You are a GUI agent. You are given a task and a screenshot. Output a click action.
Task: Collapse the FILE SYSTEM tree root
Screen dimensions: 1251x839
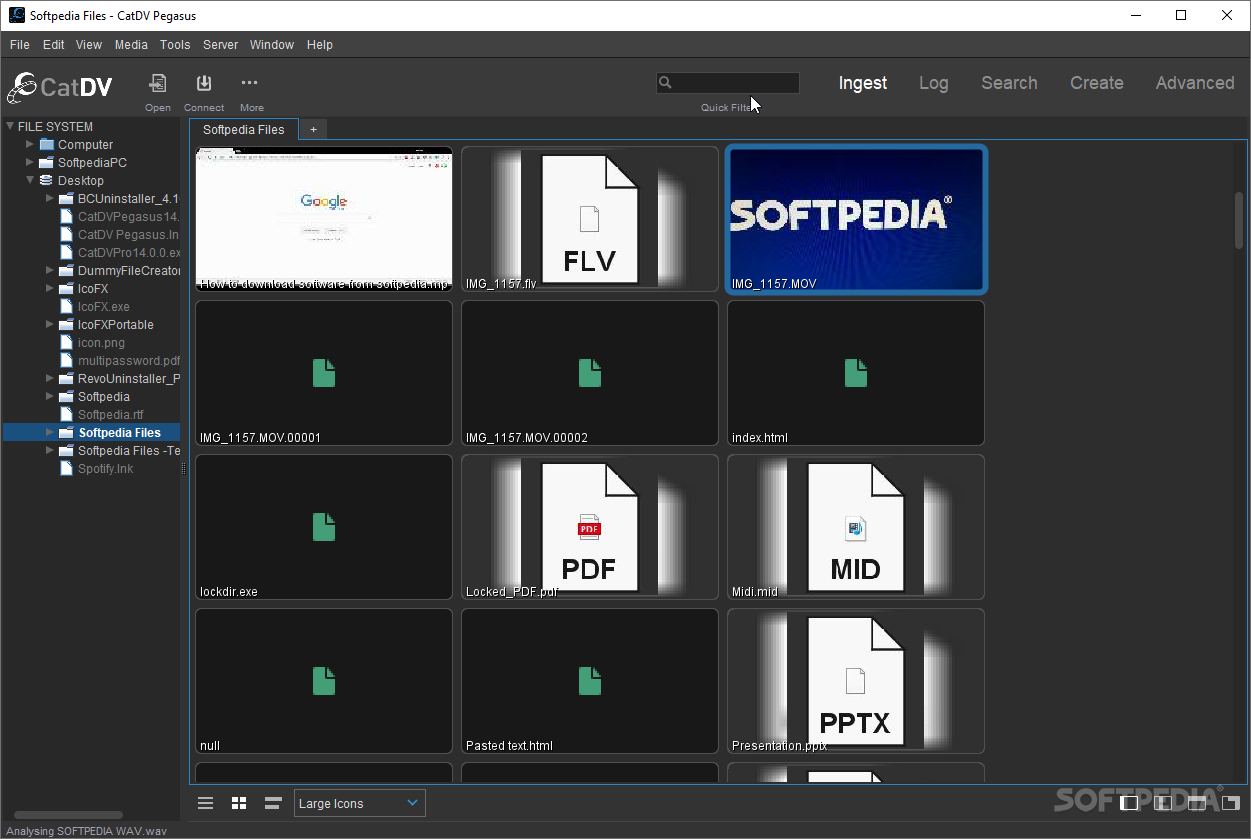tap(10, 126)
